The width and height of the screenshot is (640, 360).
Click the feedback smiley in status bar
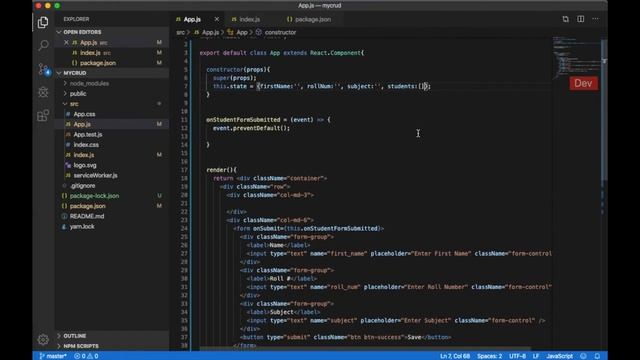tap(584, 356)
